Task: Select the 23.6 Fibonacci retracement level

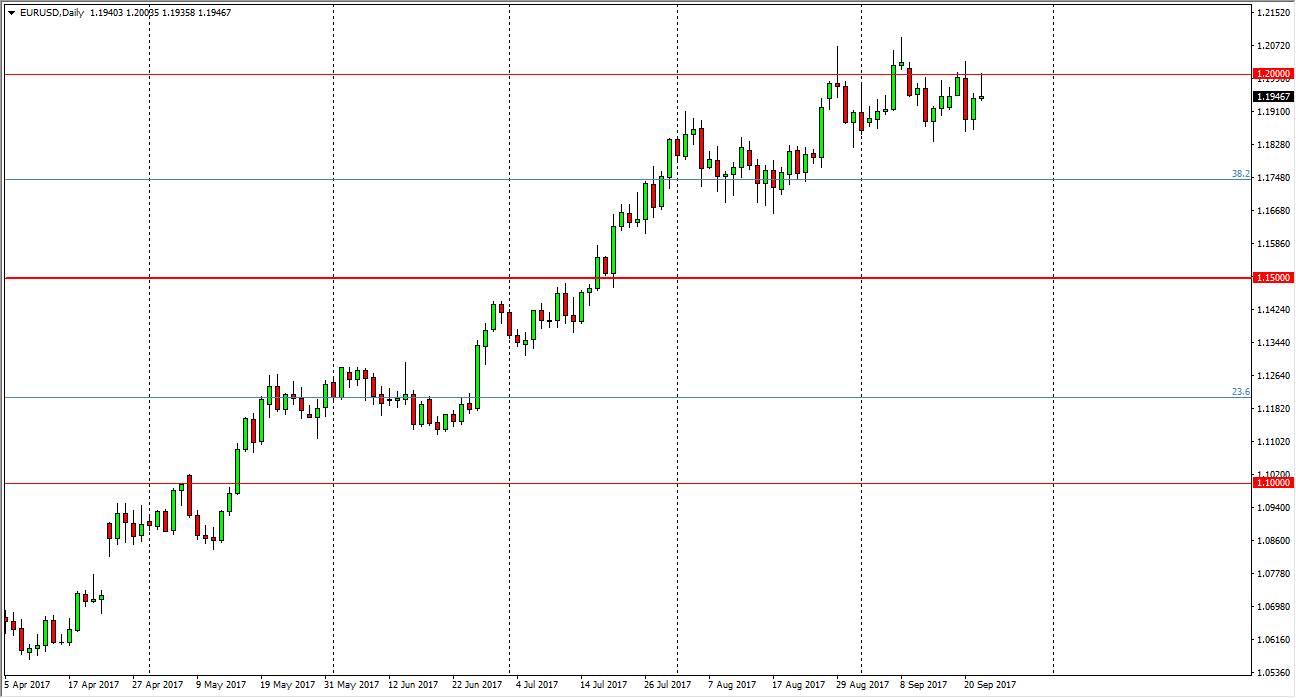Action: pos(1240,392)
